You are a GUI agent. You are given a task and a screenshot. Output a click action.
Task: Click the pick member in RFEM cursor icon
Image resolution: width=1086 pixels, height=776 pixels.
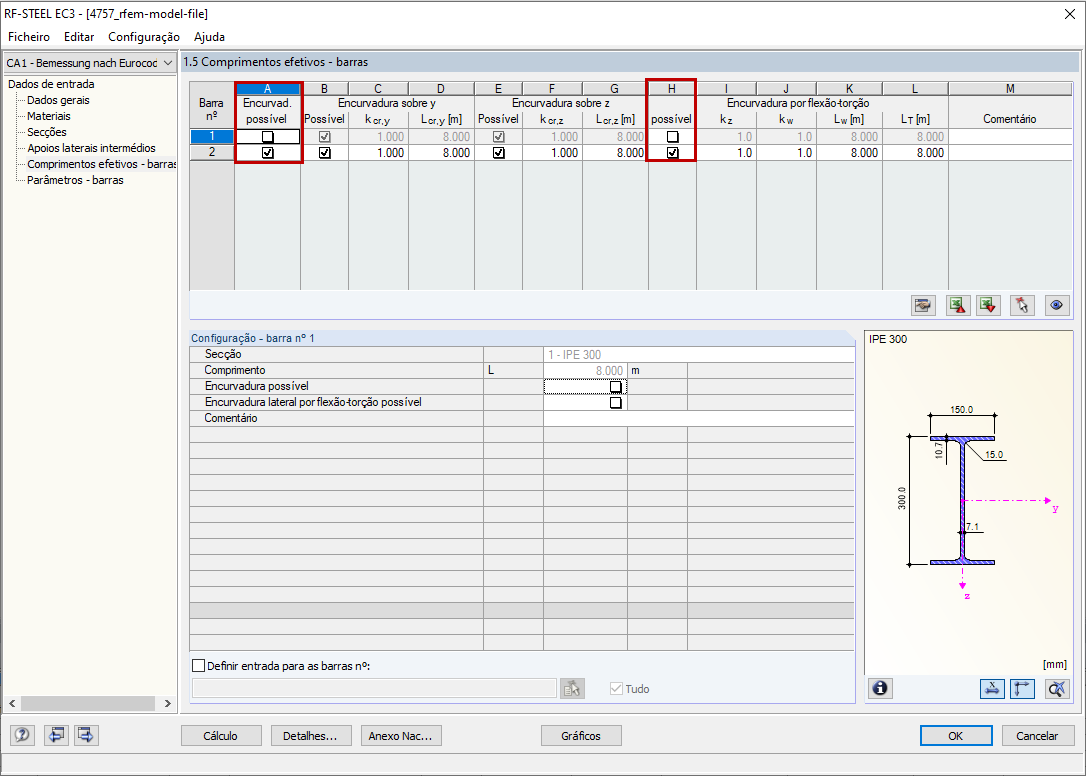pos(1022,306)
